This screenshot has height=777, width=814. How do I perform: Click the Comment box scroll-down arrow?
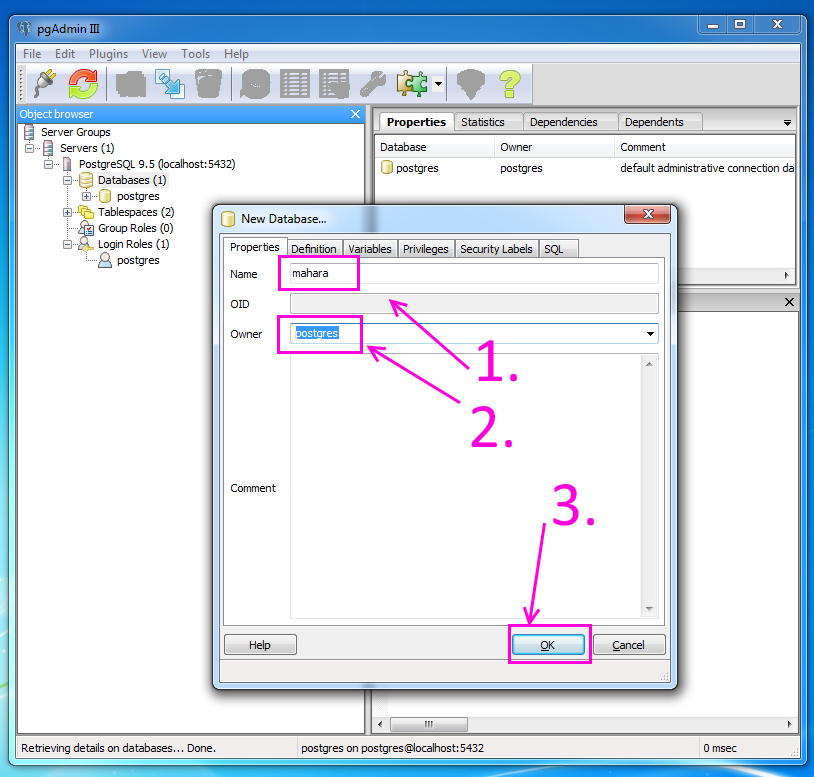pos(649,609)
